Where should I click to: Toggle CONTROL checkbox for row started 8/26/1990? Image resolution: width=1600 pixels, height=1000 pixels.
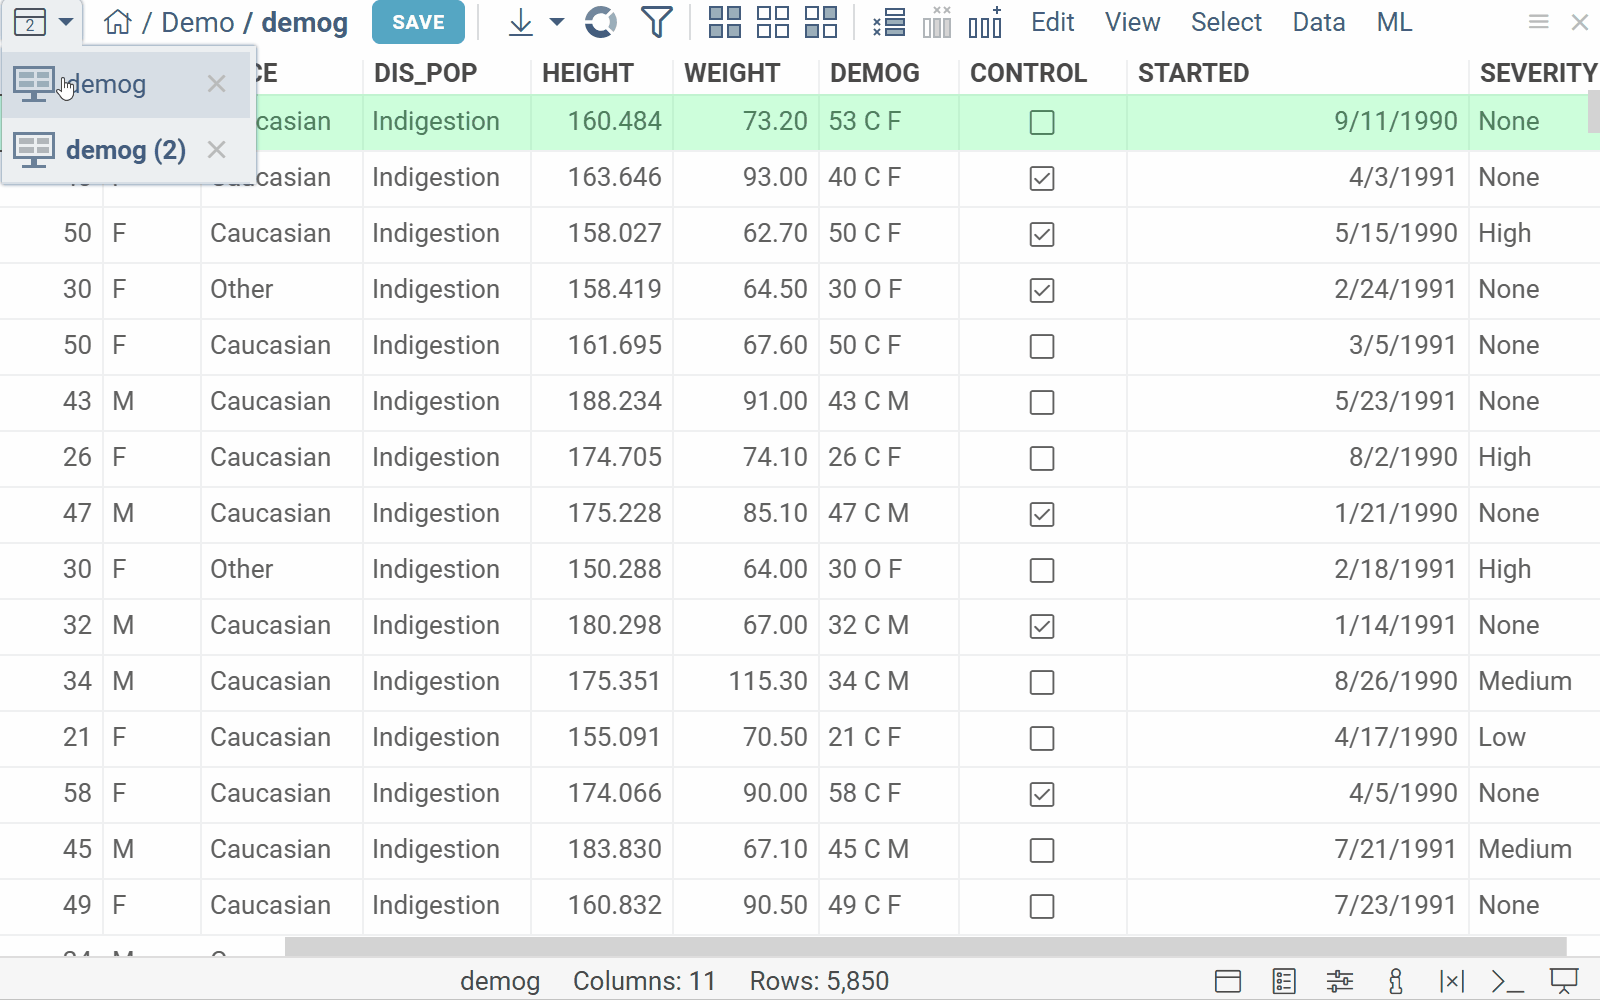pos(1042,682)
